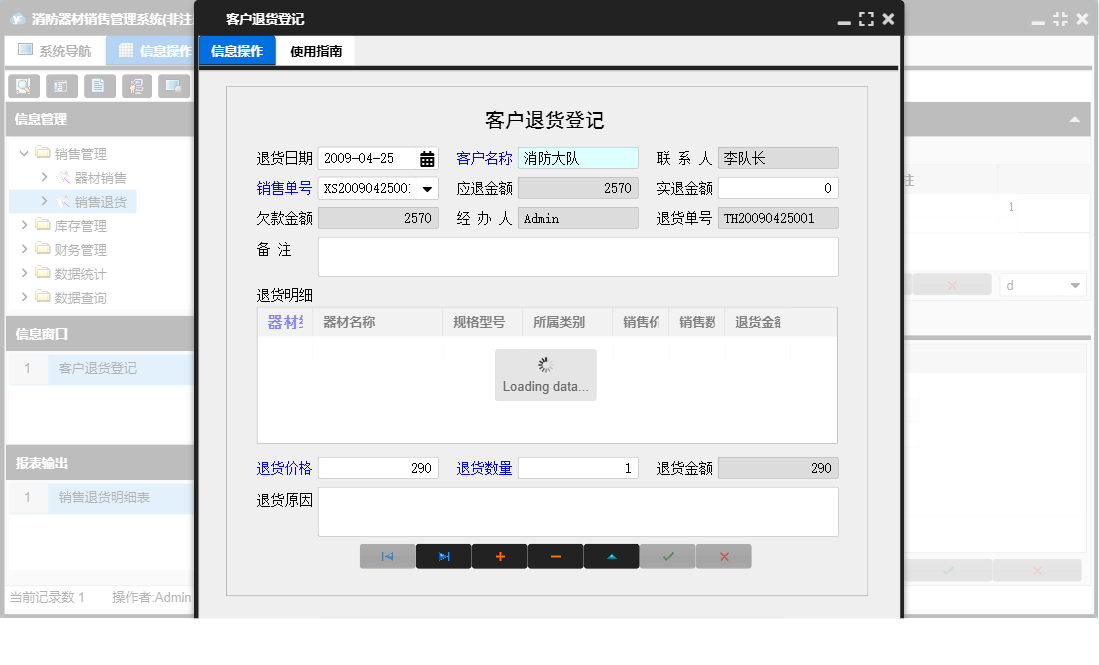Image resolution: width=1099 pixels, height=665 pixels.
Task: Click the first-record navigation icon
Action: (387, 556)
